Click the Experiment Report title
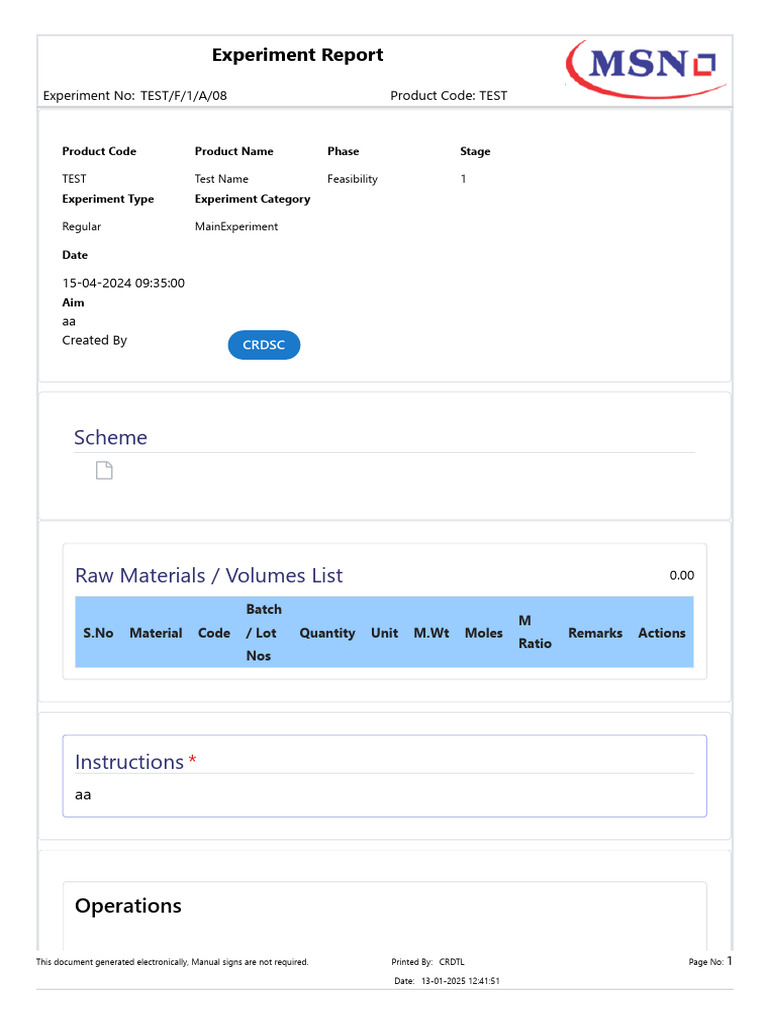The height and width of the screenshot is (1024, 768). (x=298, y=55)
